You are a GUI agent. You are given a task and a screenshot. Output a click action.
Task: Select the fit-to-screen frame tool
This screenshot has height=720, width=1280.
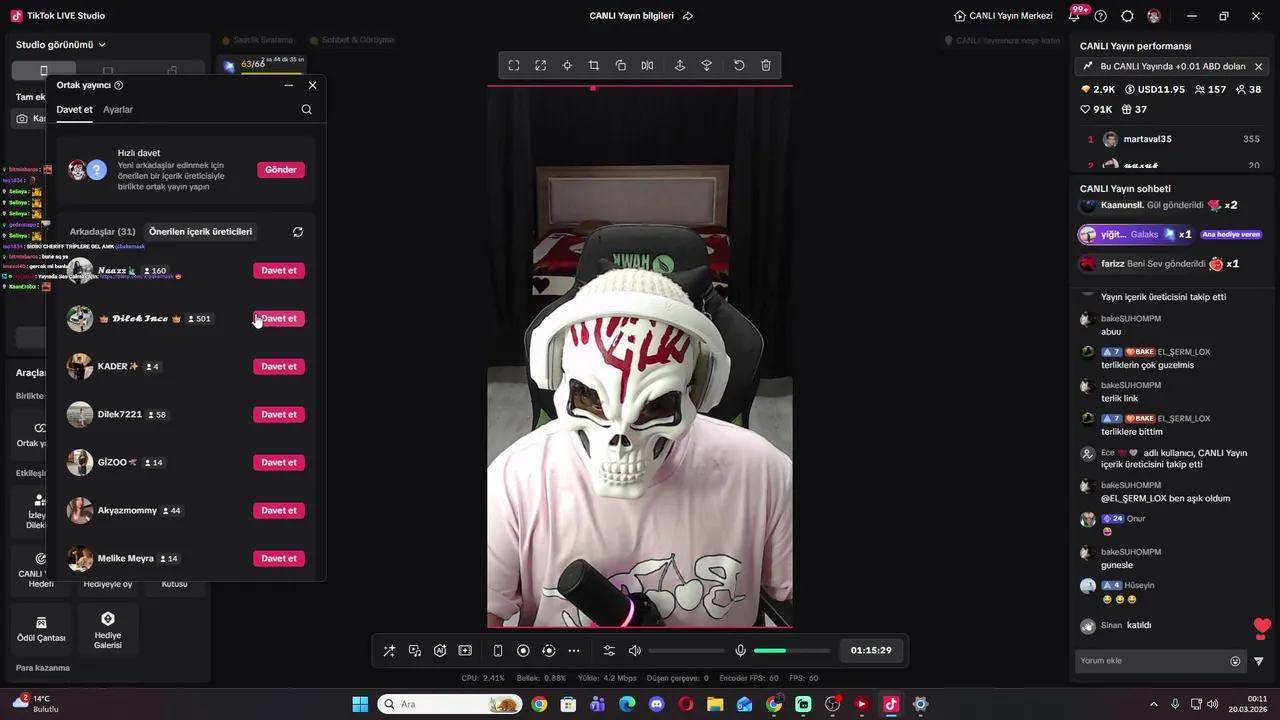pyautogui.click(x=514, y=65)
